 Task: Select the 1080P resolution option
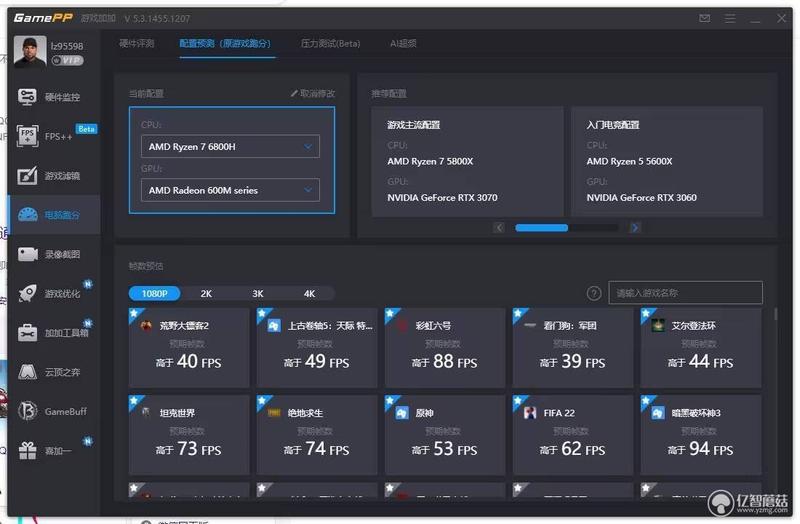(x=155, y=293)
